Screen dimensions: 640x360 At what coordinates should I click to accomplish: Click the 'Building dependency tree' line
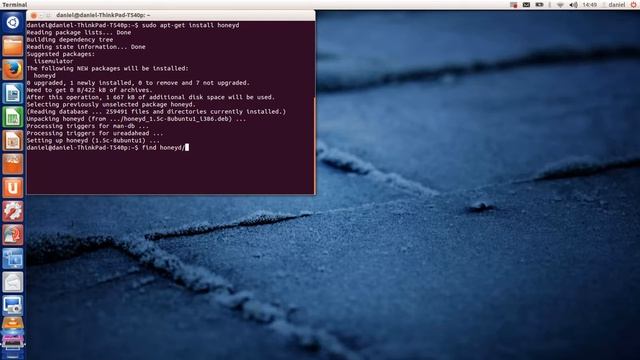70,40
